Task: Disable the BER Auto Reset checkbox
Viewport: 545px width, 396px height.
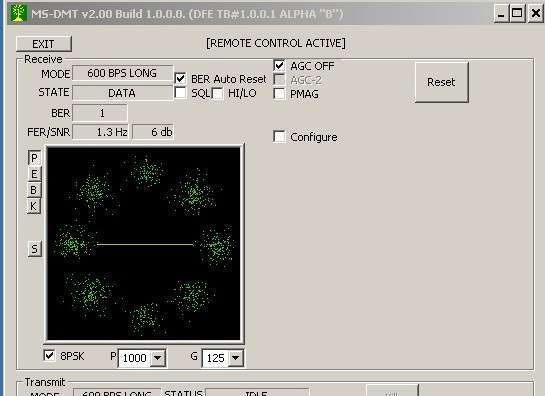Action: [x=180, y=79]
